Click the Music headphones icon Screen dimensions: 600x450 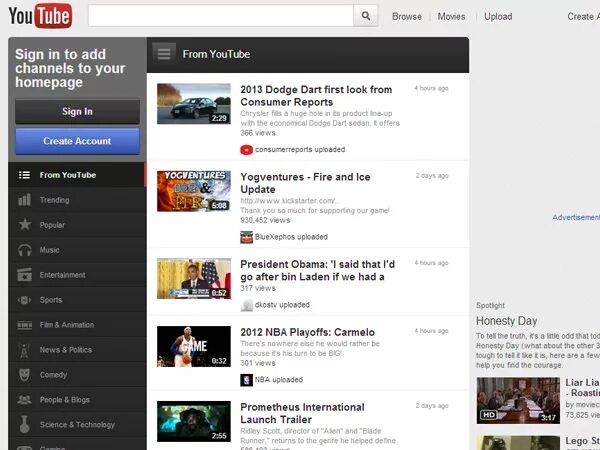pos(24,250)
